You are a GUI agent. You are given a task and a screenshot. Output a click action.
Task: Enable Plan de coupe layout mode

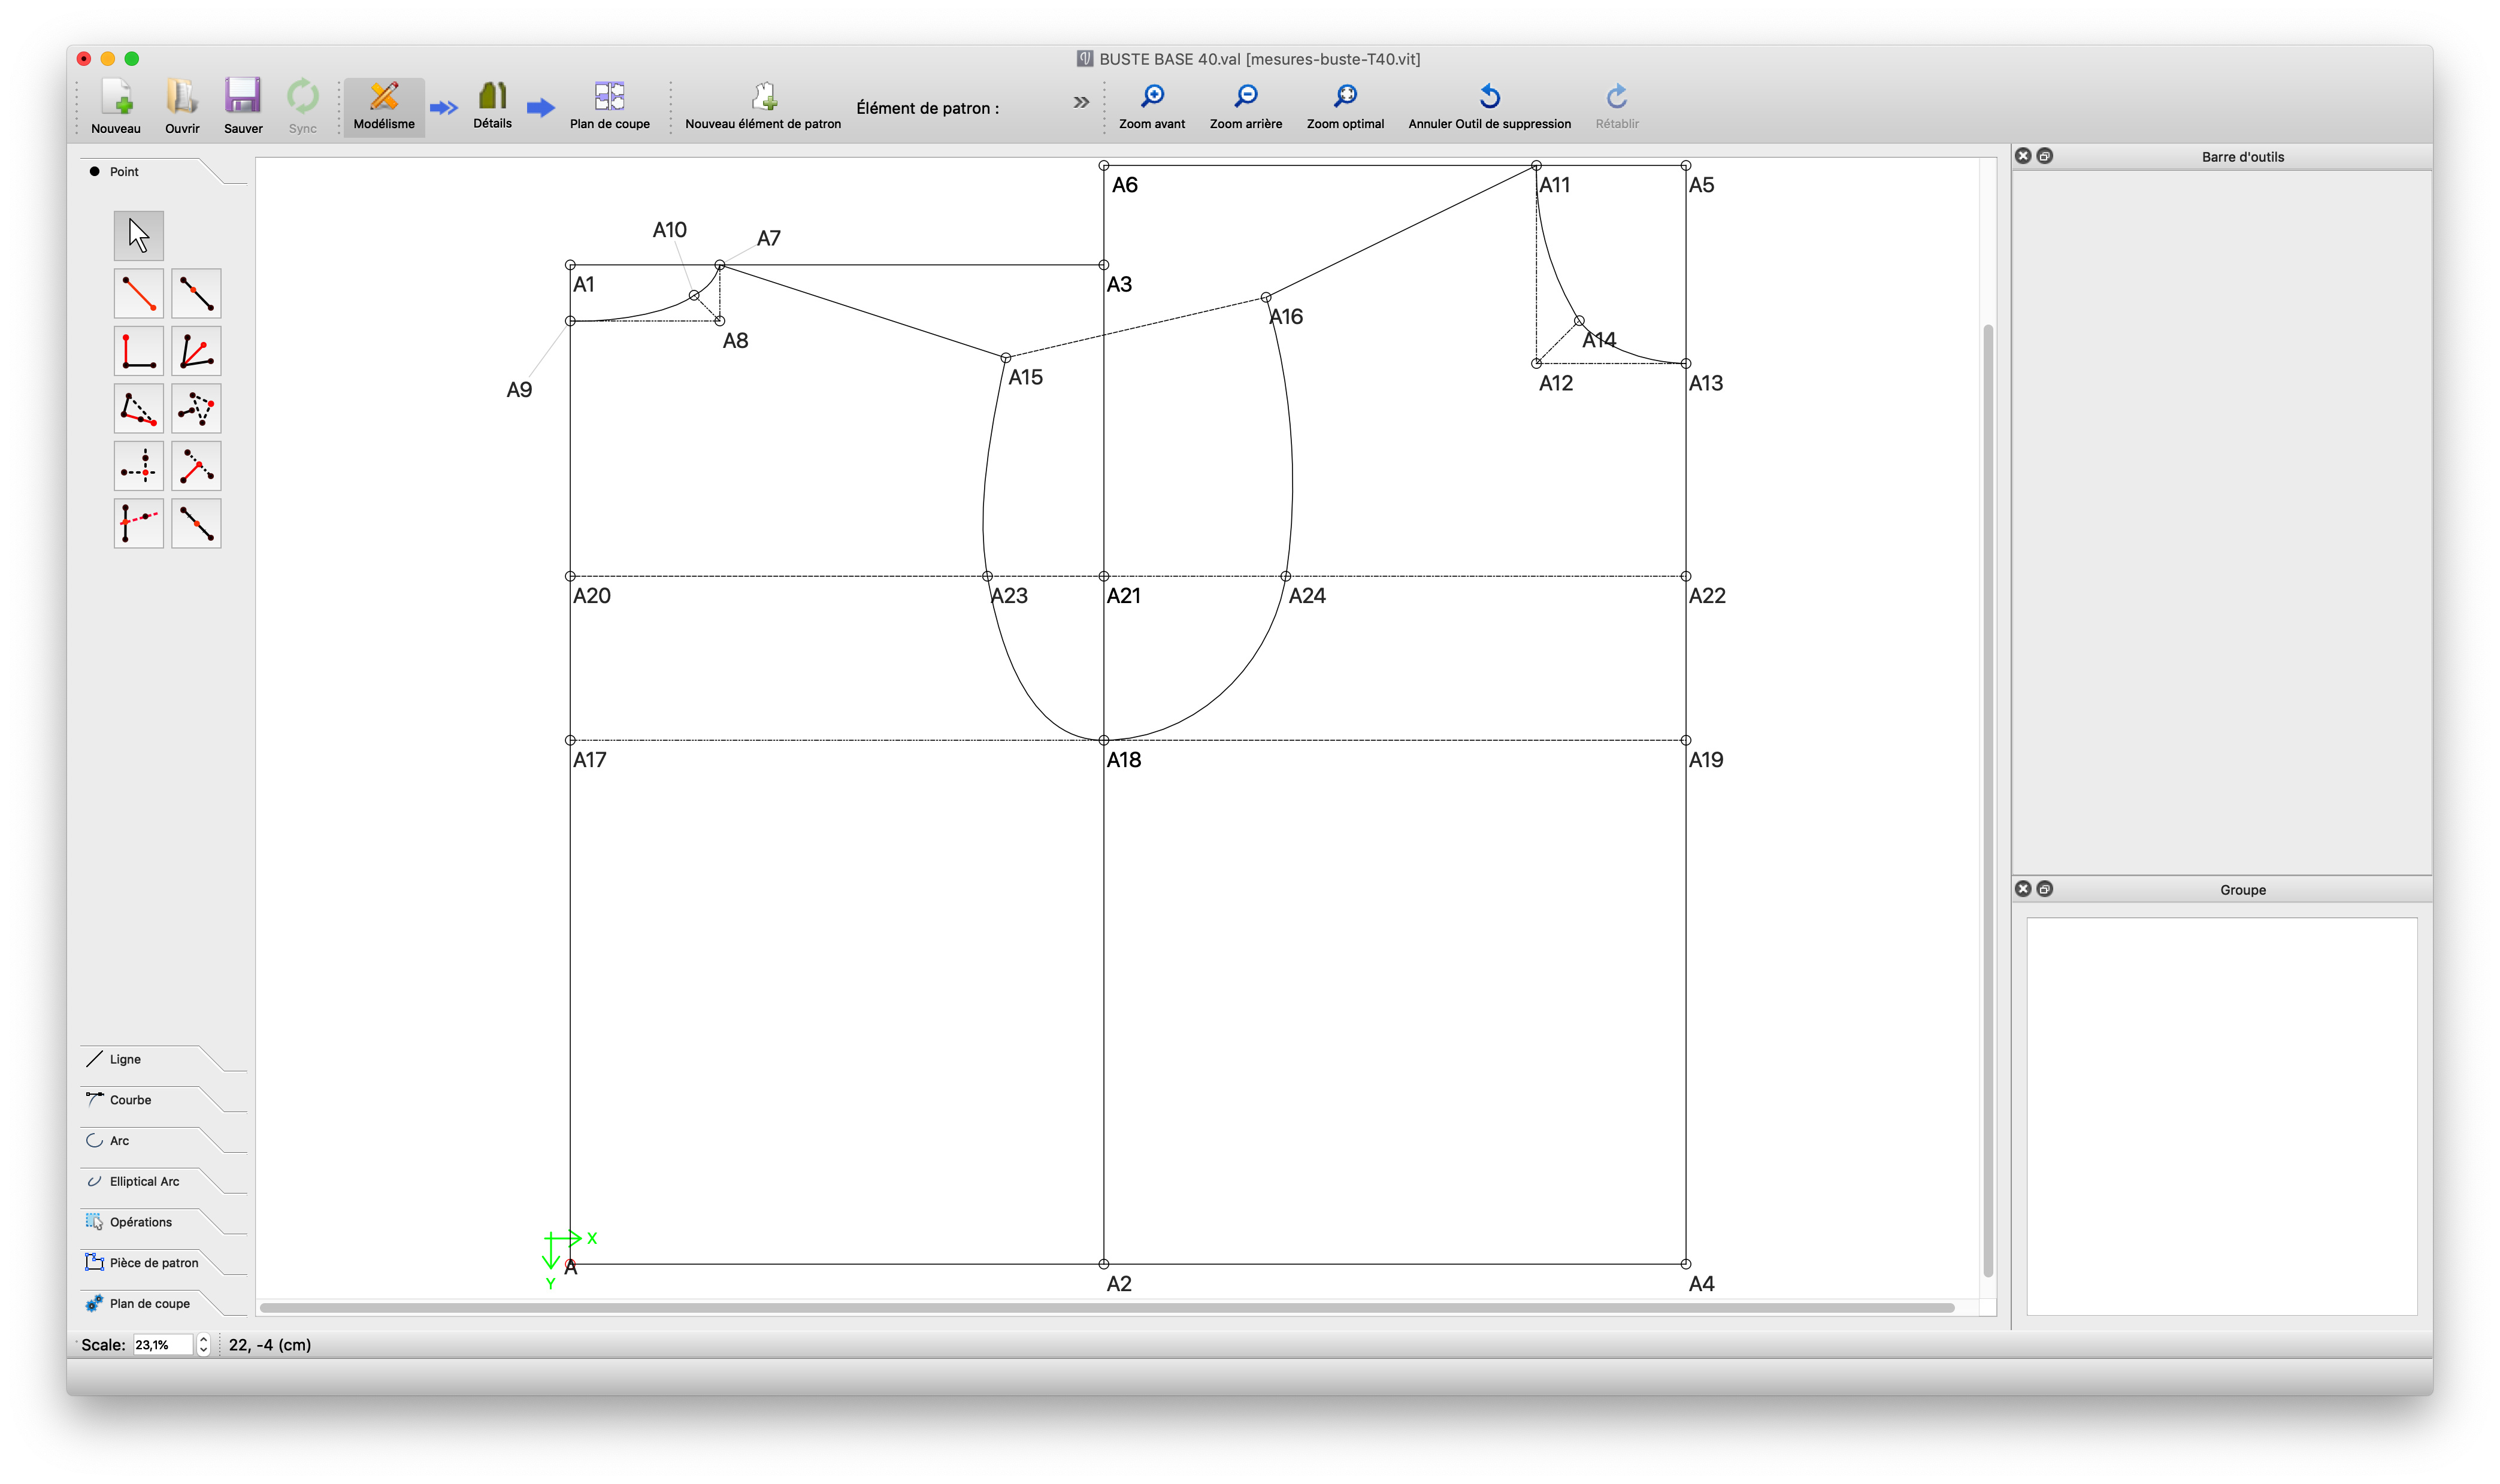point(609,106)
